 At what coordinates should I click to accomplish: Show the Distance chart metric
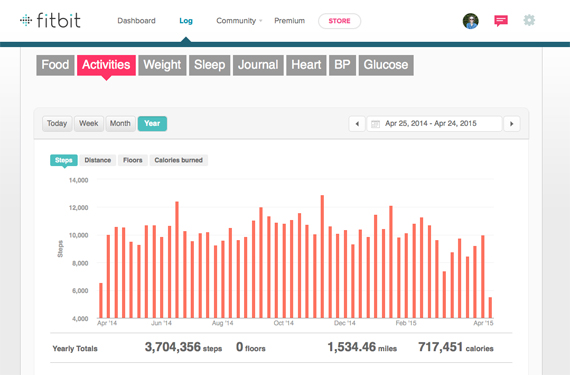coord(98,160)
